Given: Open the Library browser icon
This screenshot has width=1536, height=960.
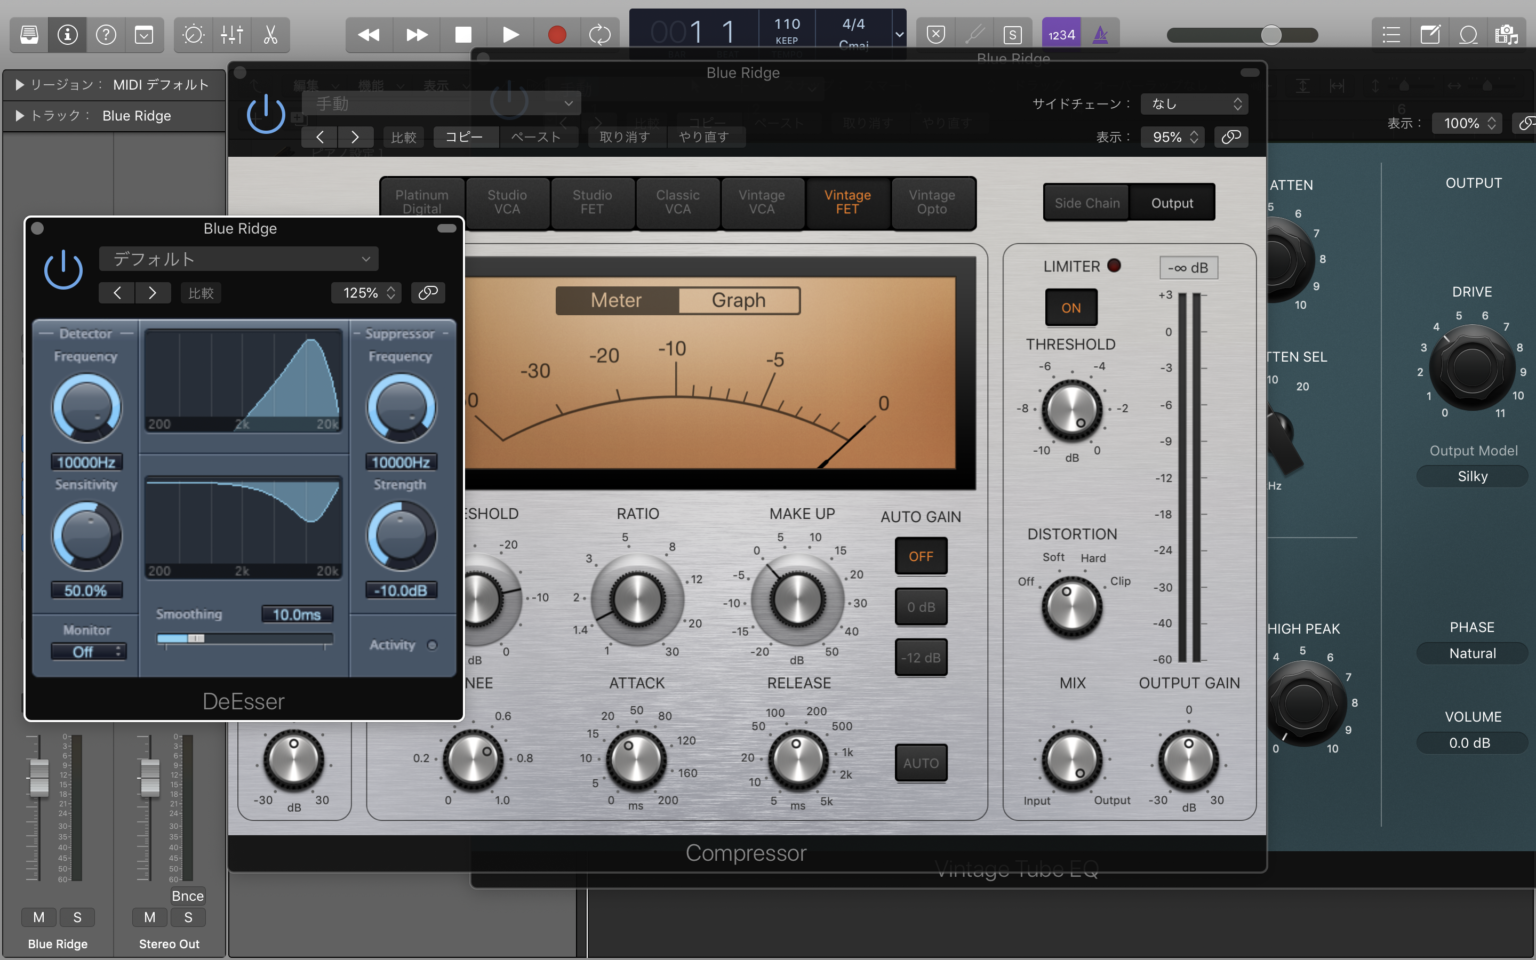Looking at the screenshot, I should coord(28,34).
